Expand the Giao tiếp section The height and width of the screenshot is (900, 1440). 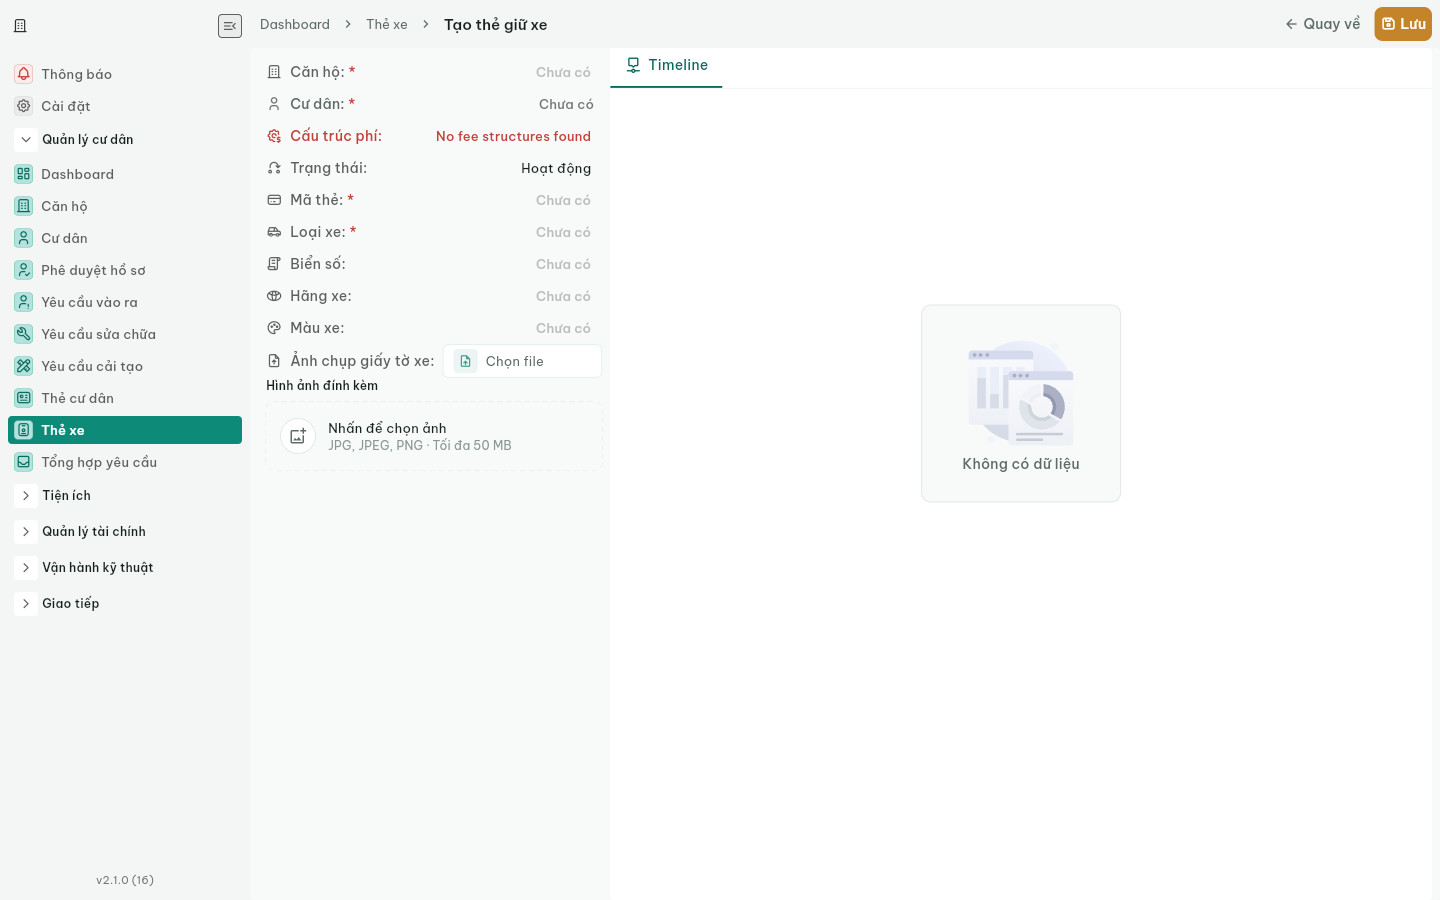pos(26,603)
